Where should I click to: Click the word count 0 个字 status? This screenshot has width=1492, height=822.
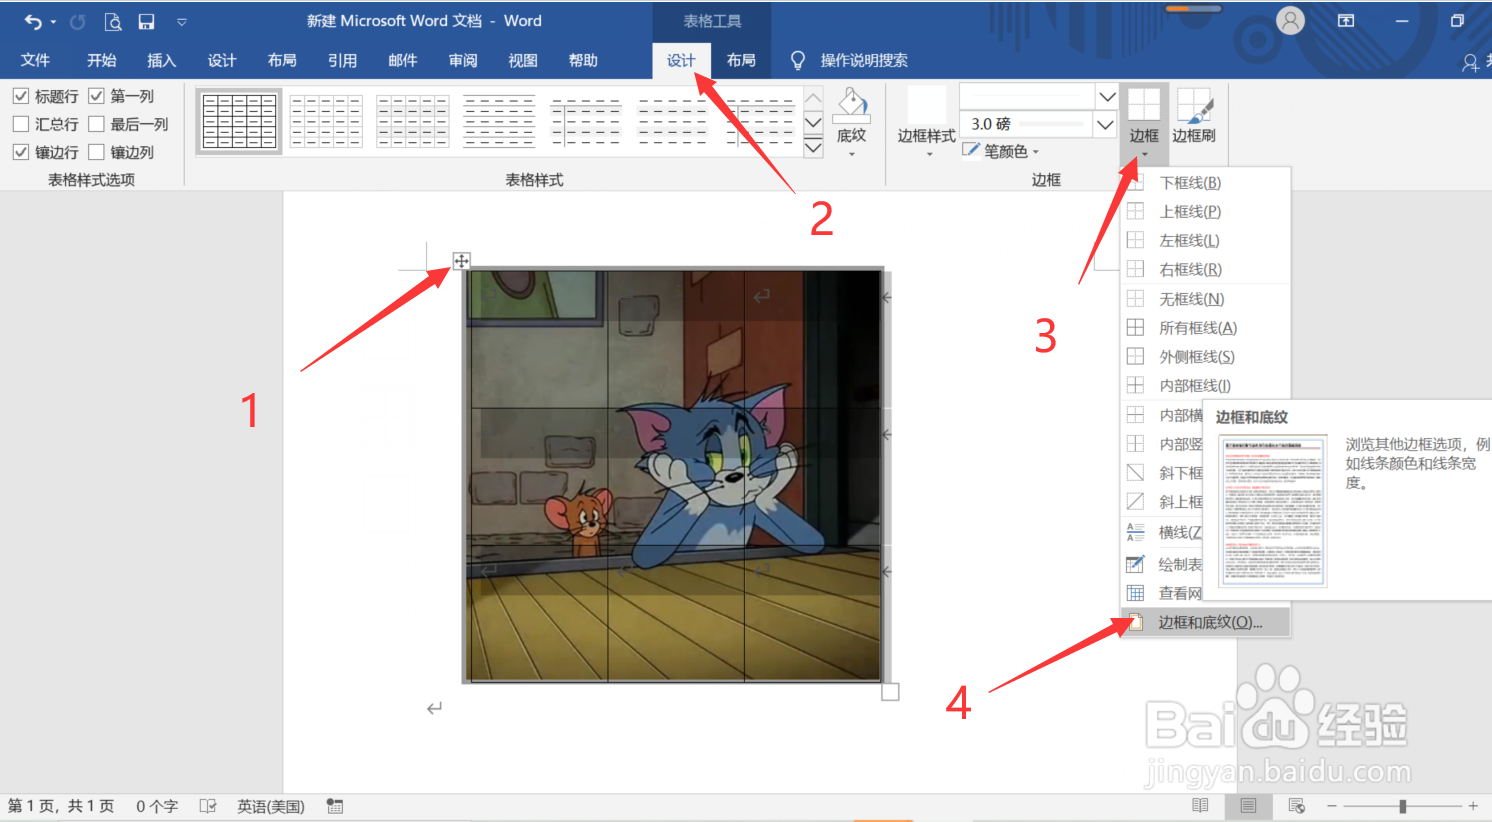[157, 806]
